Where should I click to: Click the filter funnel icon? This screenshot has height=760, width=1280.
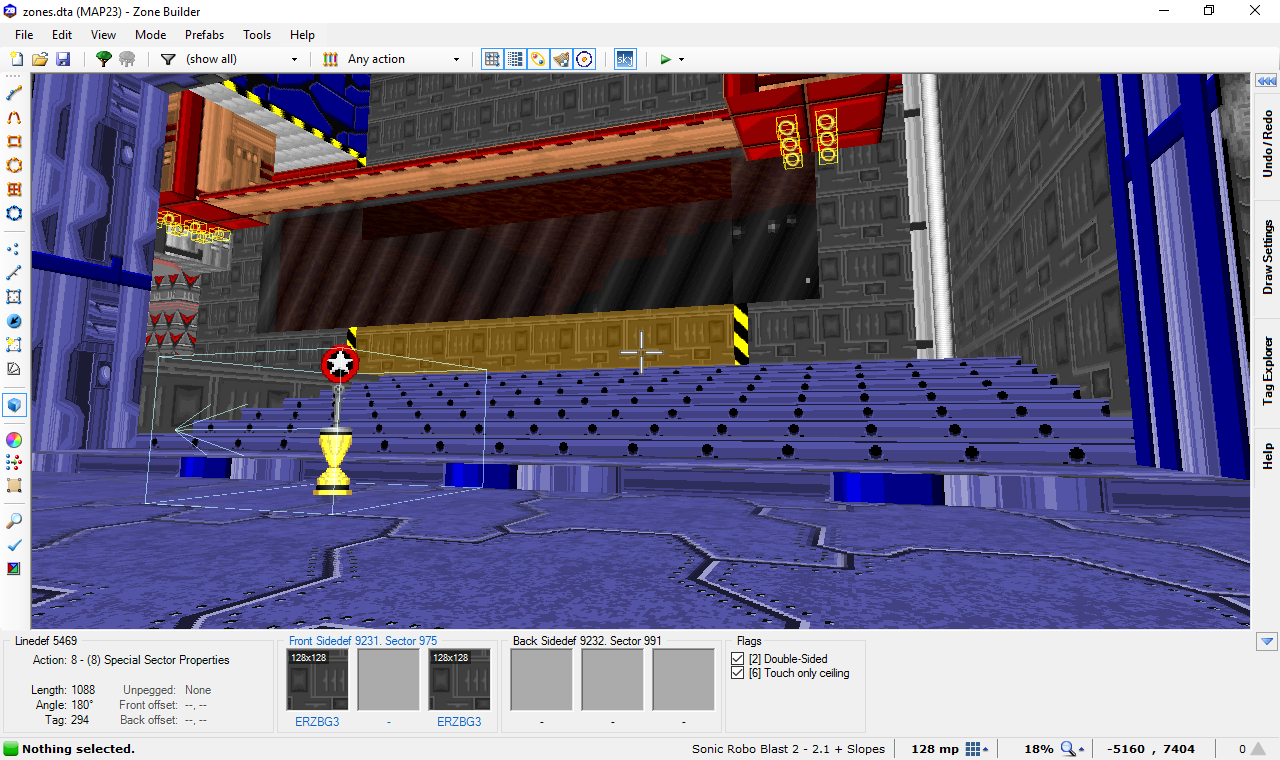coord(168,59)
